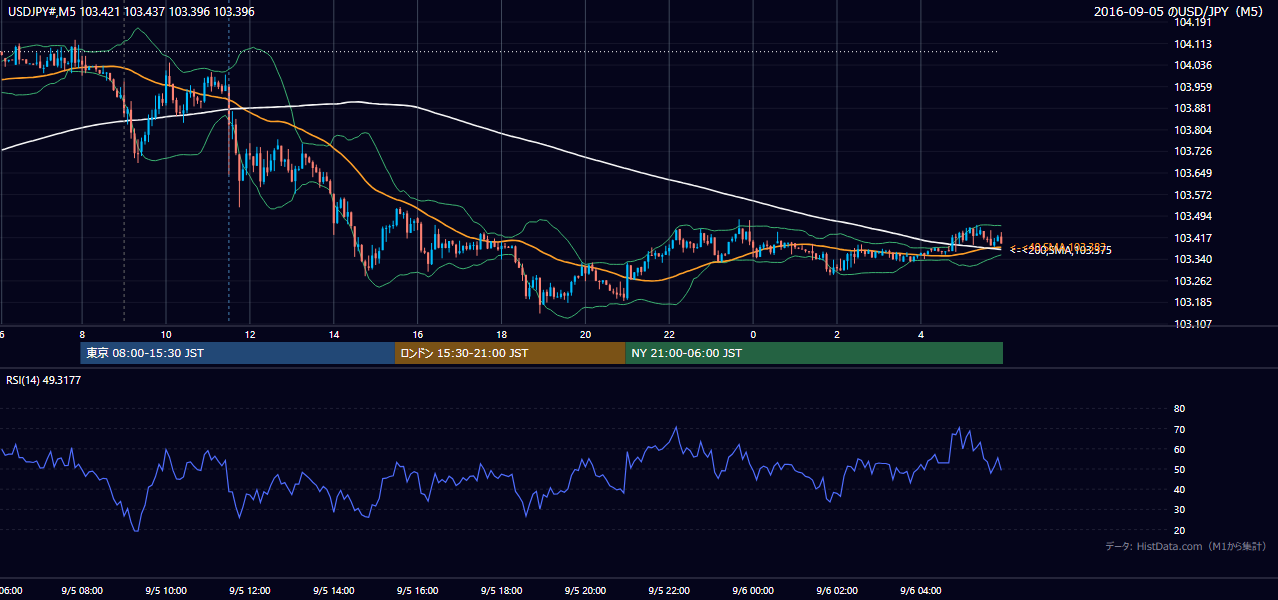The image size is (1278, 600).
Task: Click hour label 22 on chart axis
Action: click(670, 334)
